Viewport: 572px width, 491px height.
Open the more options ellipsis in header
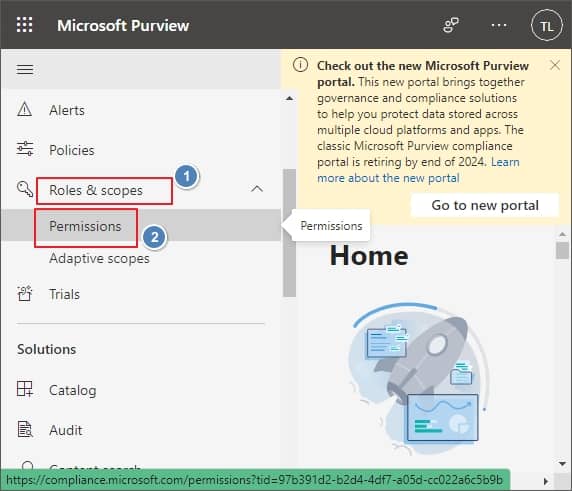pos(499,25)
